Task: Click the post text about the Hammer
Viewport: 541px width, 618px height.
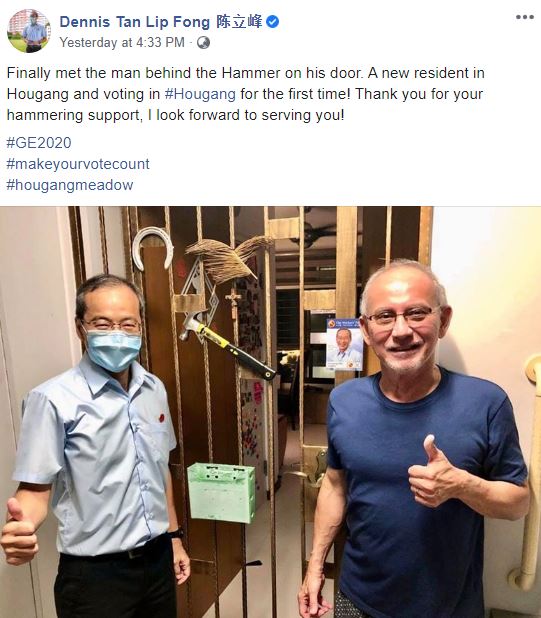Action: [x=245, y=94]
